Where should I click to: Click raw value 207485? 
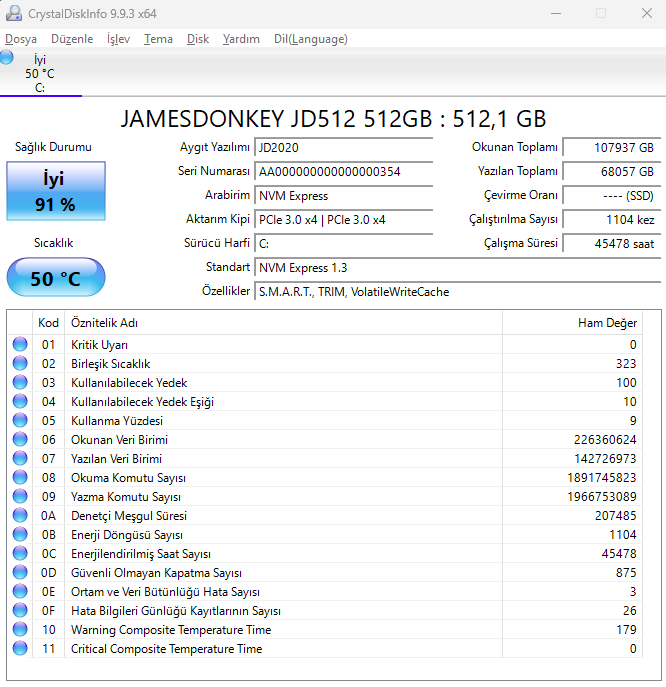pos(616,516)
